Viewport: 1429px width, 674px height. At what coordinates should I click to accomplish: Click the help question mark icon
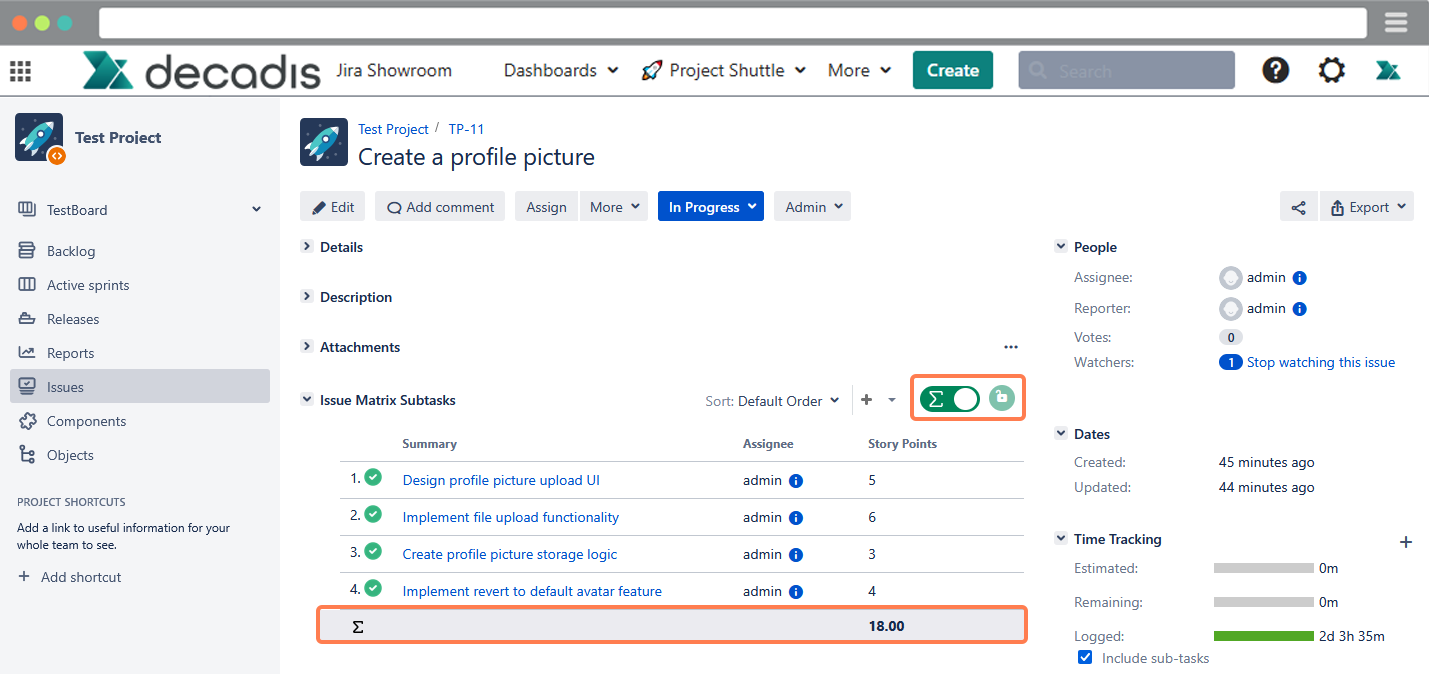1275,70
